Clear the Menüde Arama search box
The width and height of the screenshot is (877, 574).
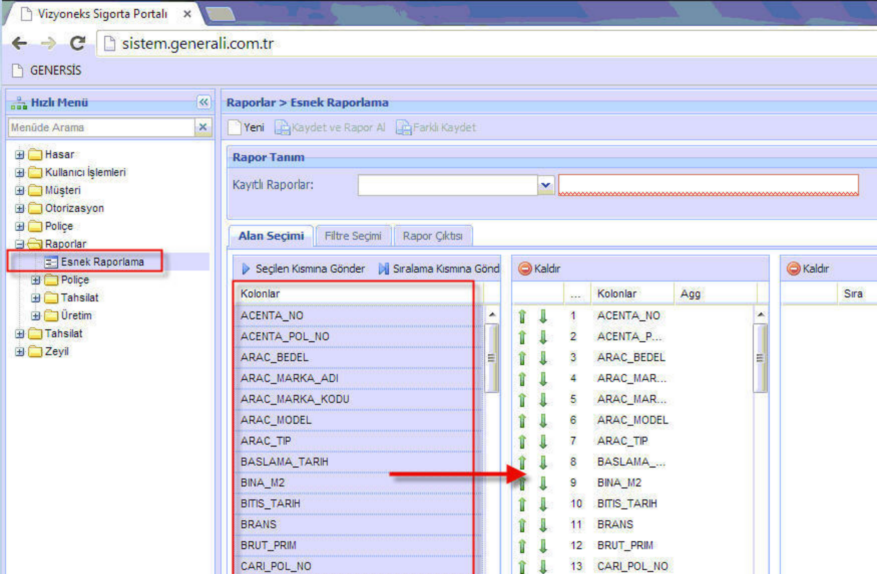click(x=202, y=127)
